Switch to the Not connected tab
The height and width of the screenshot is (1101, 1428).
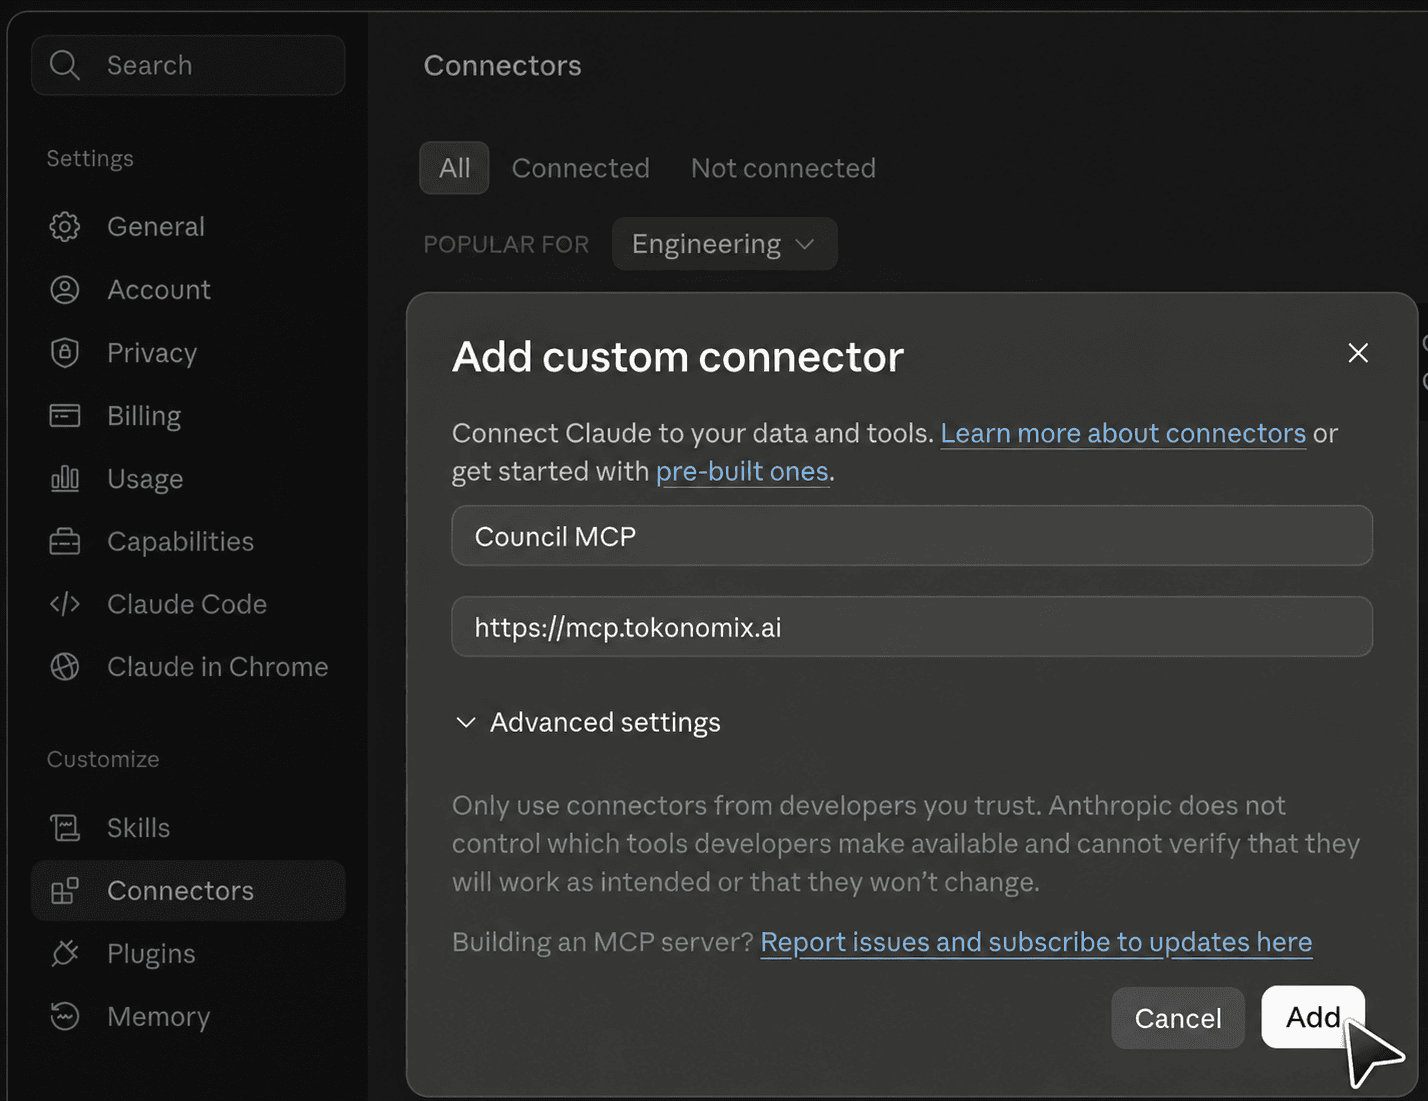point(783,168)
